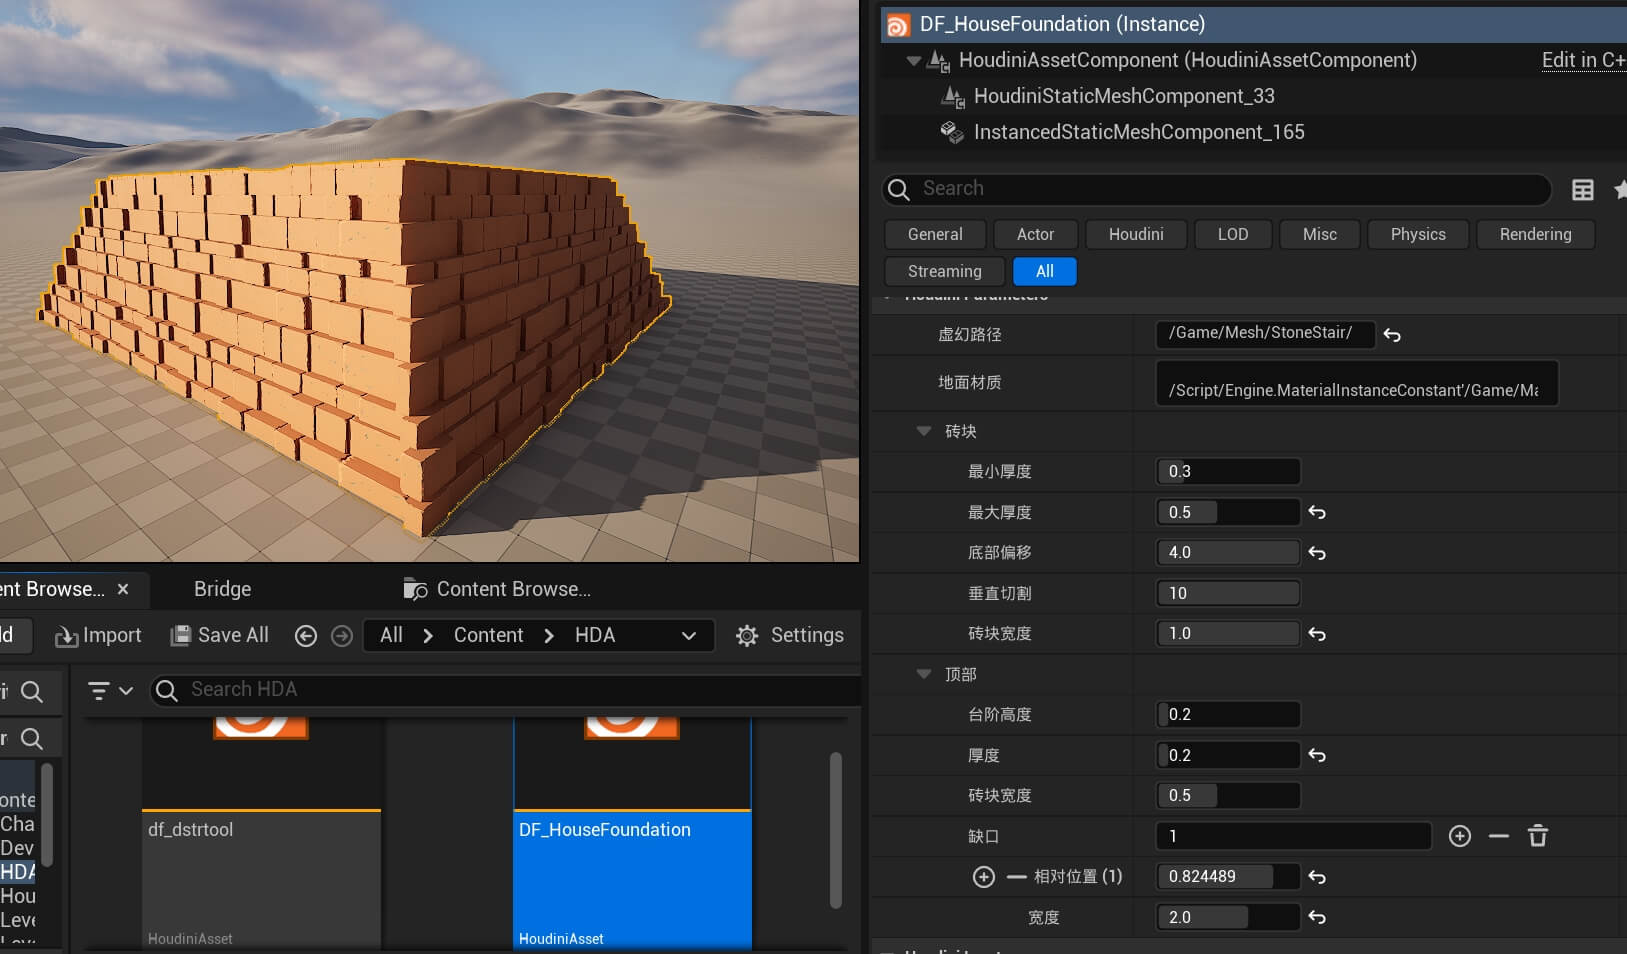The image size is (1627, 954).
Task: Click the 砖块宽度 value 1.0 under 砖块
Action: 1228,633
